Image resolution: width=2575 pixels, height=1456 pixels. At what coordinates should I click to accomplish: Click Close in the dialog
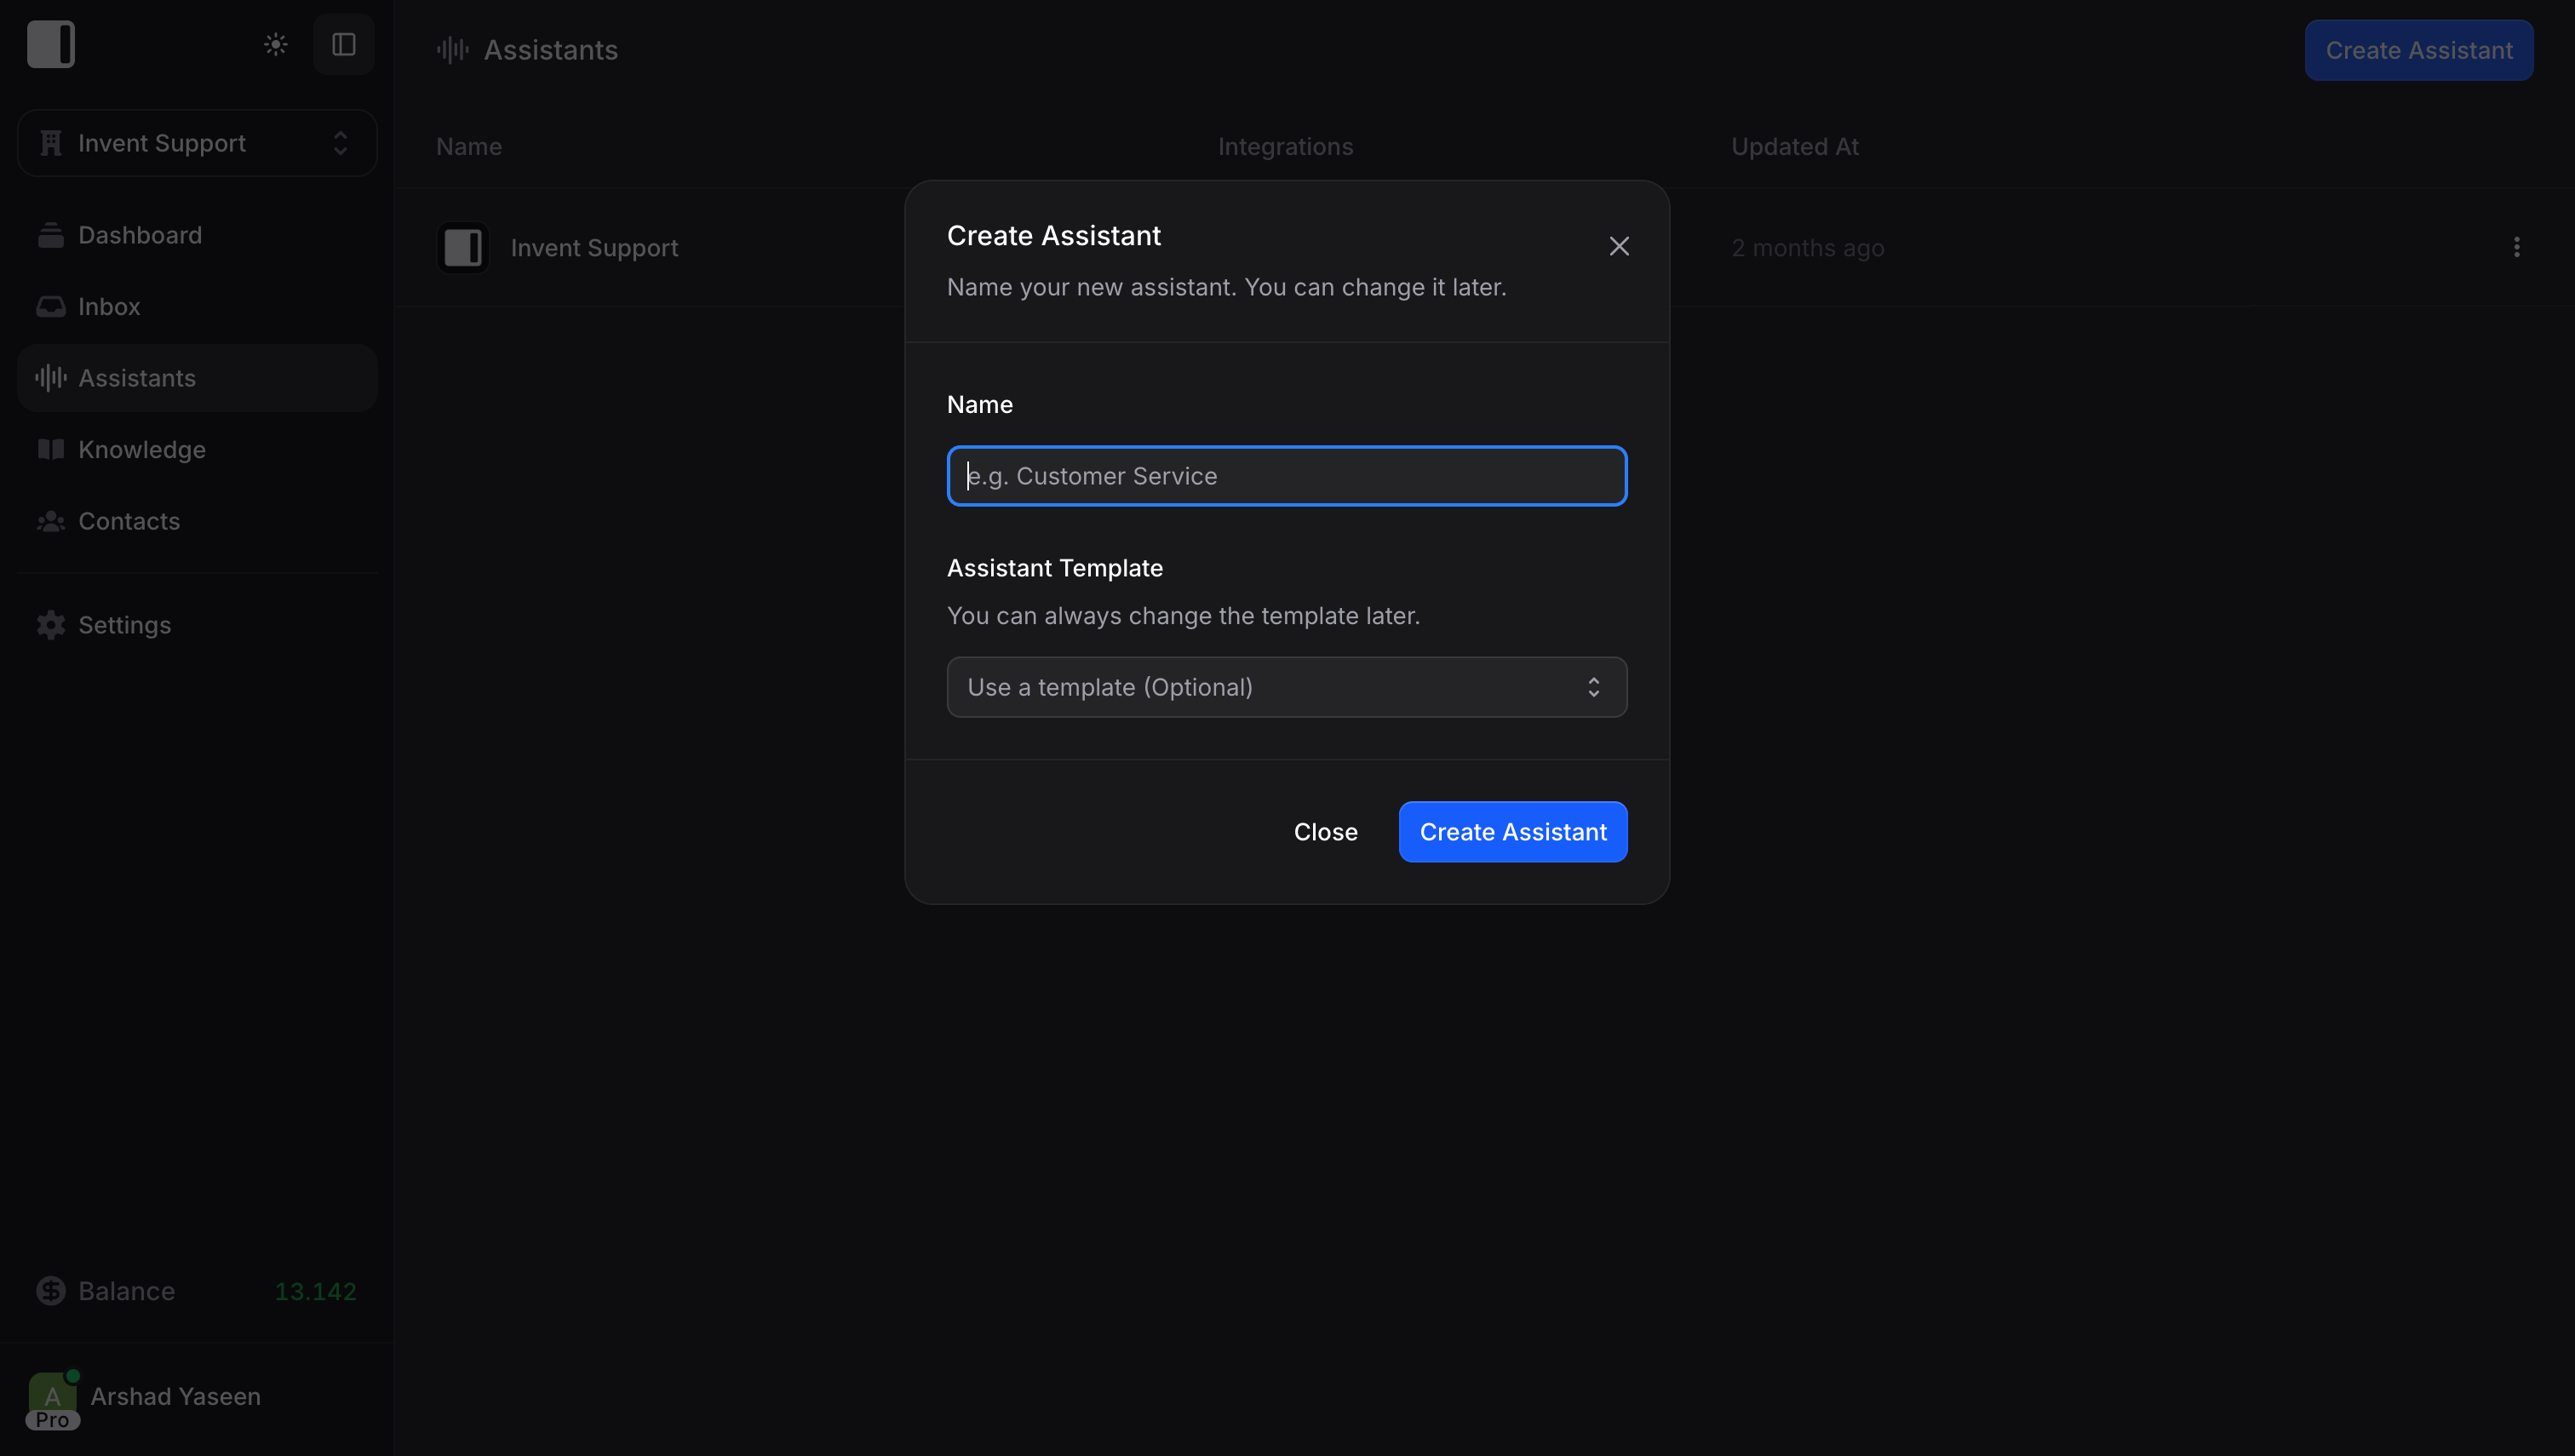tap(1325, 831)
